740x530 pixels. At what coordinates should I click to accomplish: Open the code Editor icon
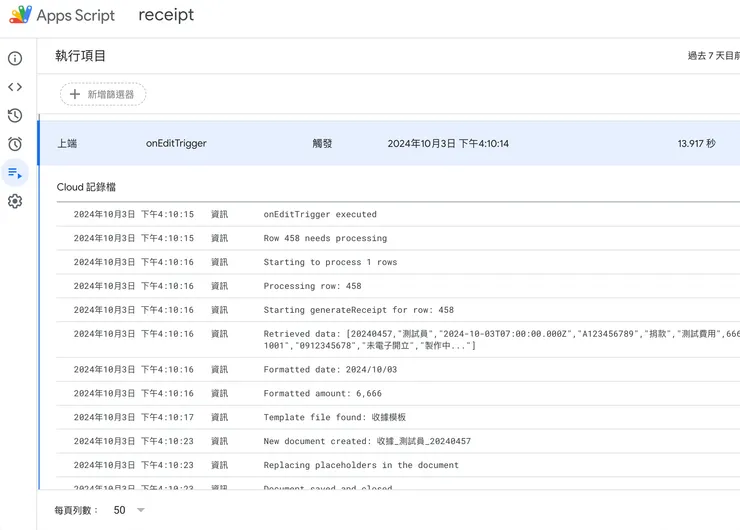pyautogui.click(x=15, y=87)
